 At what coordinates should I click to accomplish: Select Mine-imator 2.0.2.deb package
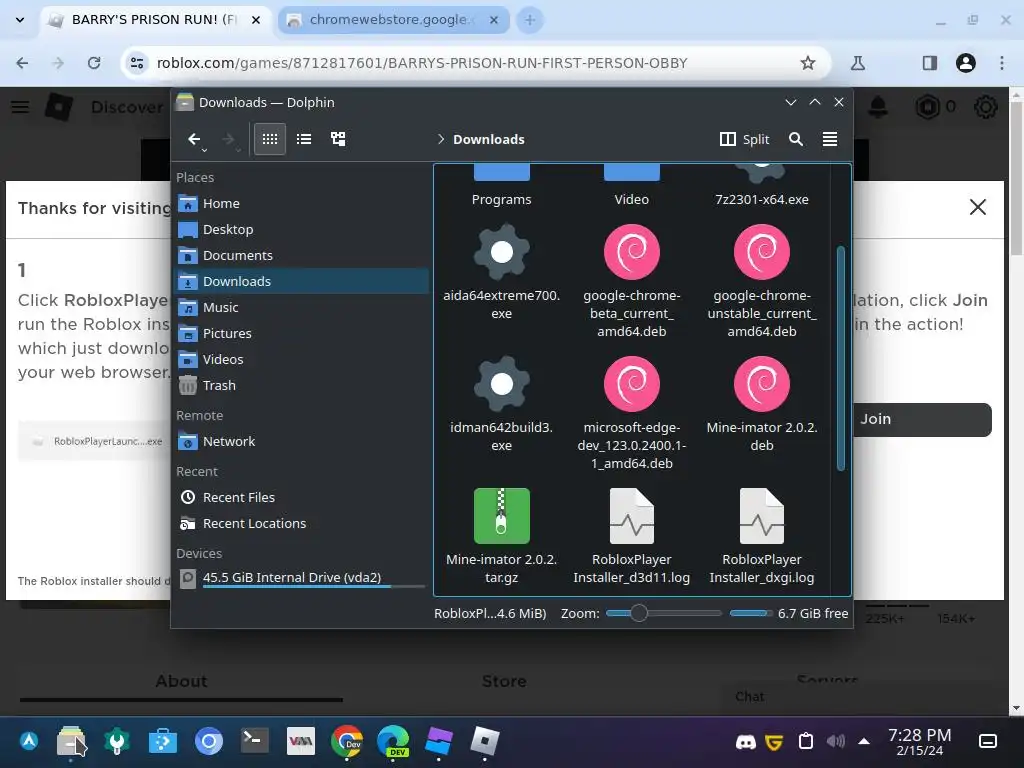coord(761,404)
